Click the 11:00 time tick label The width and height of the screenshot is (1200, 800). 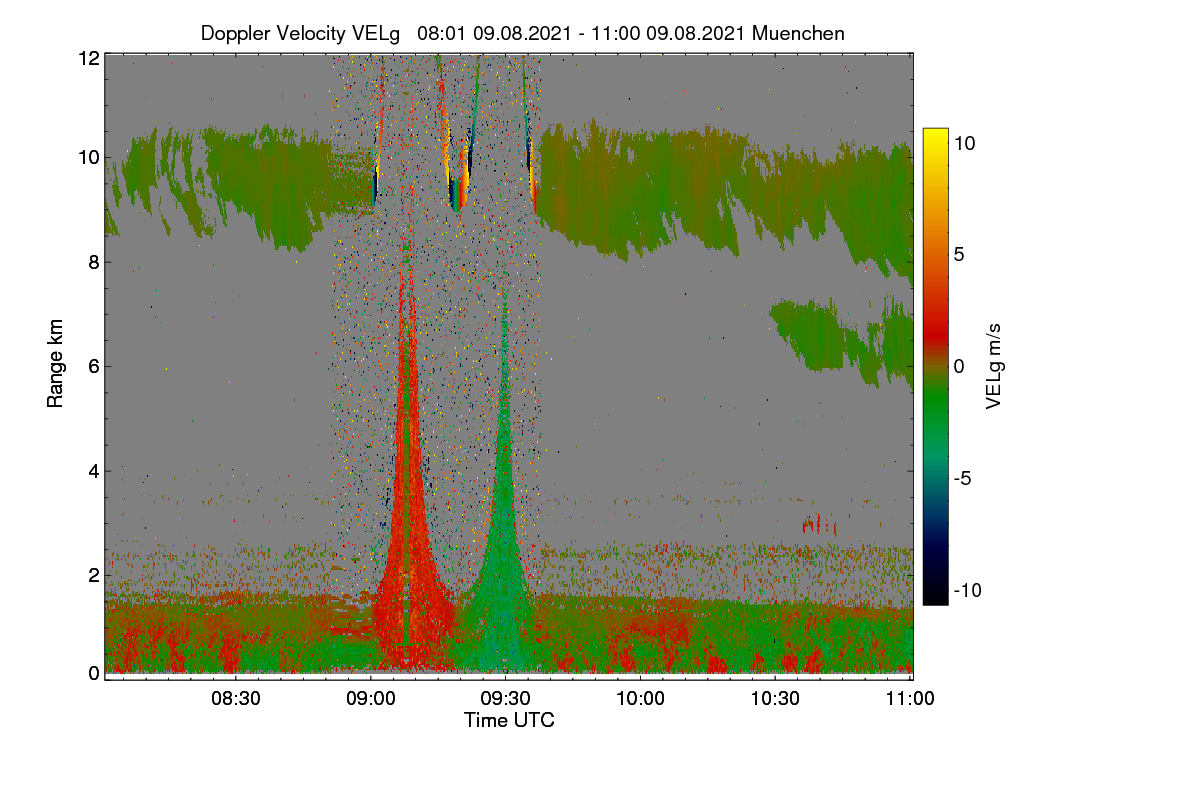click(910, 699)
